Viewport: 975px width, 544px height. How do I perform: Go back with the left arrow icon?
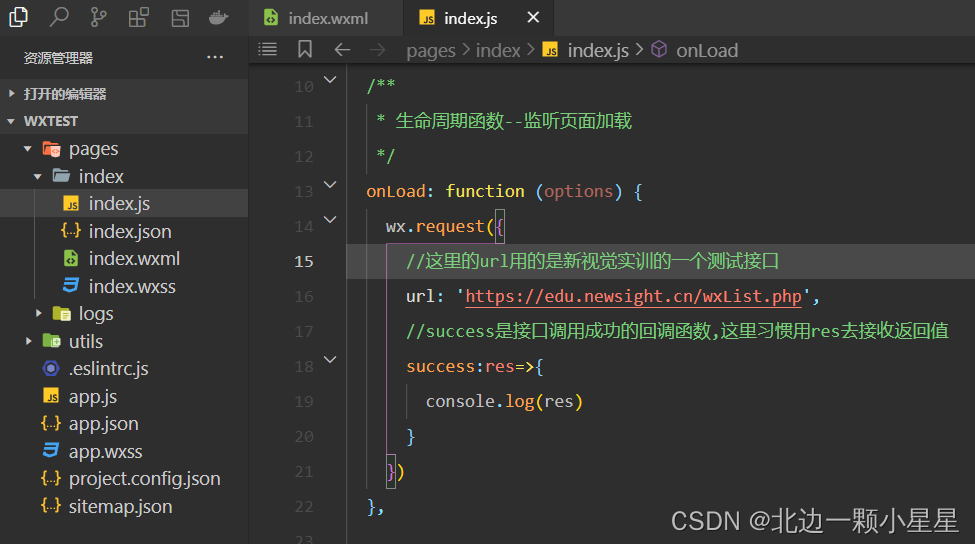click(342, 50)
